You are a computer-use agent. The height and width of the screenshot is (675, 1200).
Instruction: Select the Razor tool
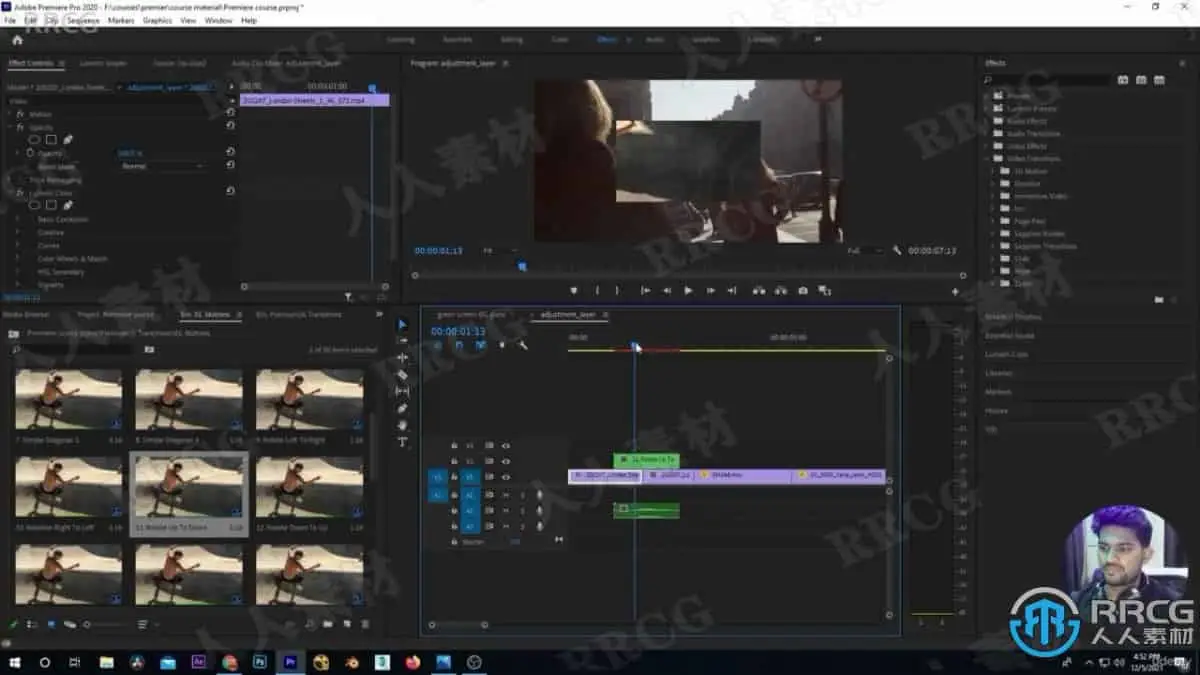(403, 375)
